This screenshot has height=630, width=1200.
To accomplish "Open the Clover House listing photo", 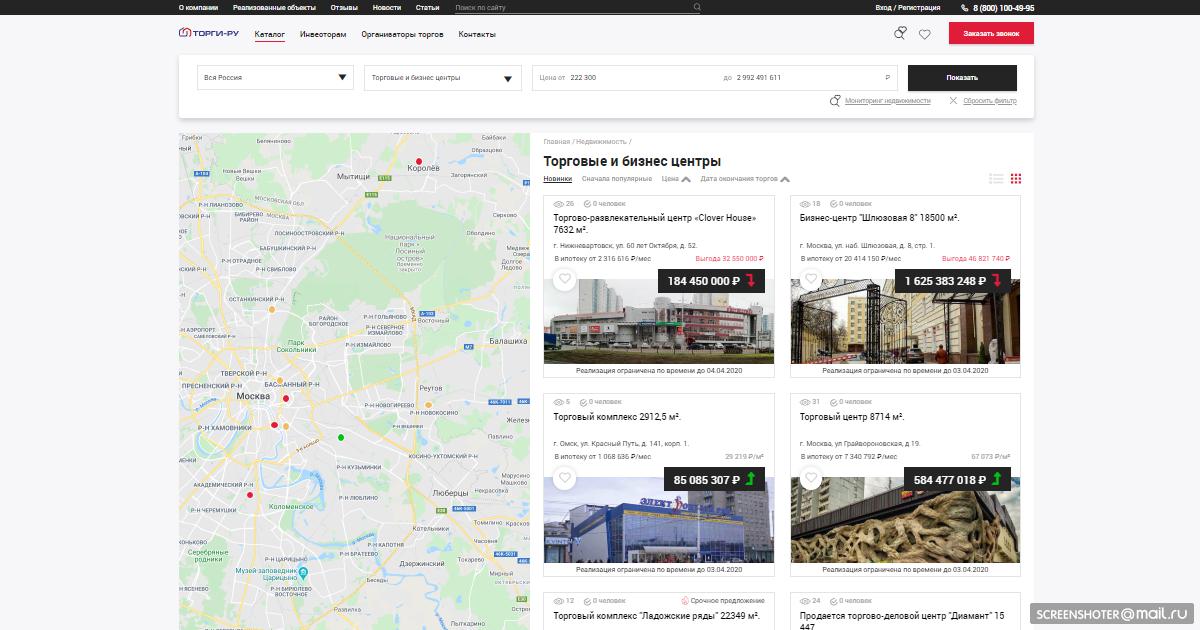I will tap(659, 321).
